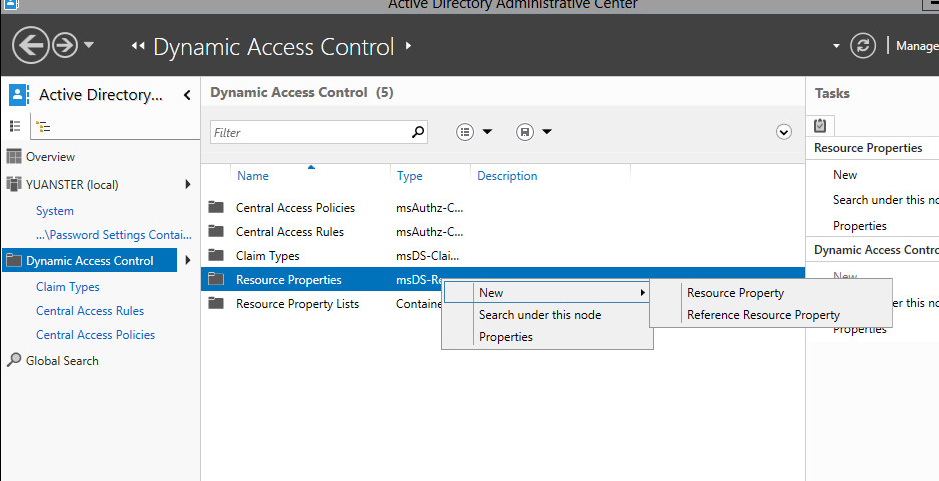Click the YUANSTER domain server icon
This screenshot has width=939, height=481.
[x=14, y=184]
